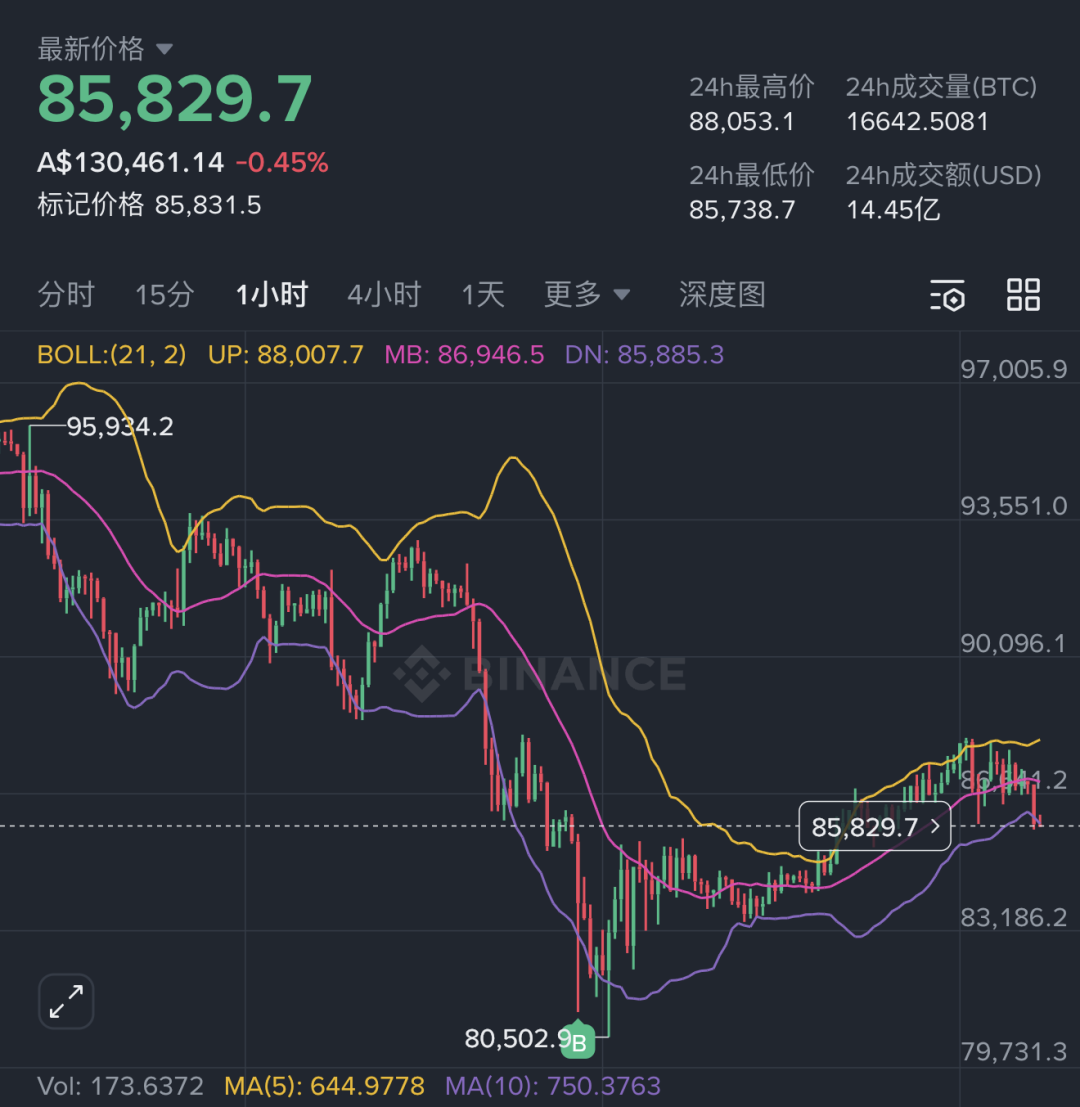Tap the 标记价格 mark price label
The width and height of the screenshot is (1080, 1107).
tap(90, 205)
